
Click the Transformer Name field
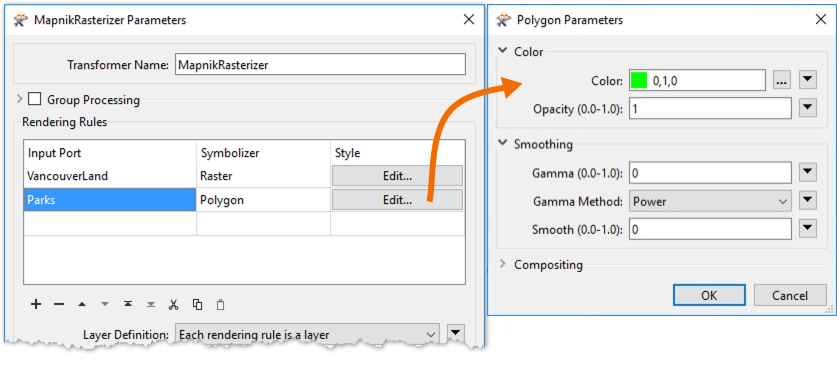(320, 65)
